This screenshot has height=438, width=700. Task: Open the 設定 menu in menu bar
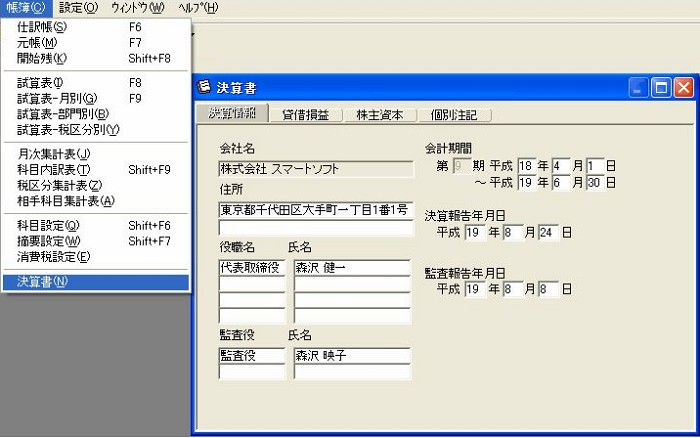coord(78,8)
